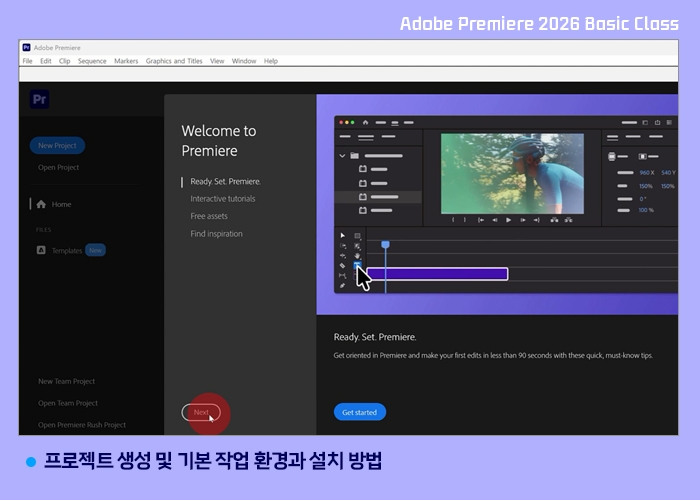
Task: Click New Team Project
Action: tap(67, 381)
